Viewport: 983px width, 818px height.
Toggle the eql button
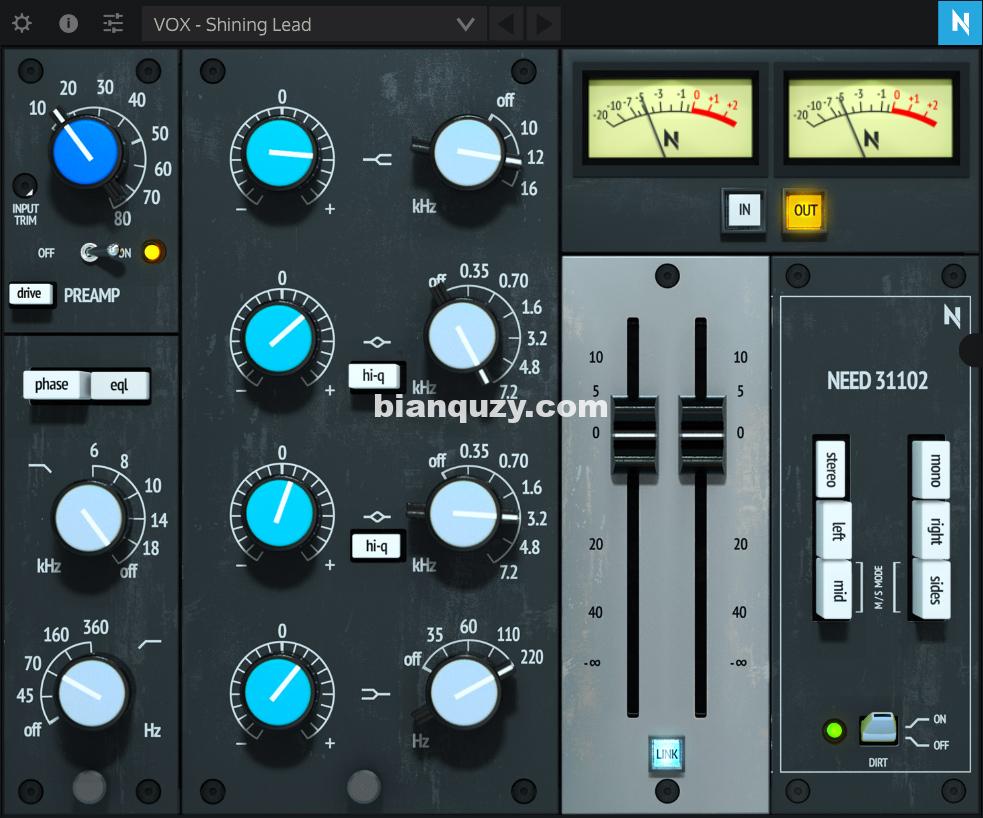click(x=120, y=385)
